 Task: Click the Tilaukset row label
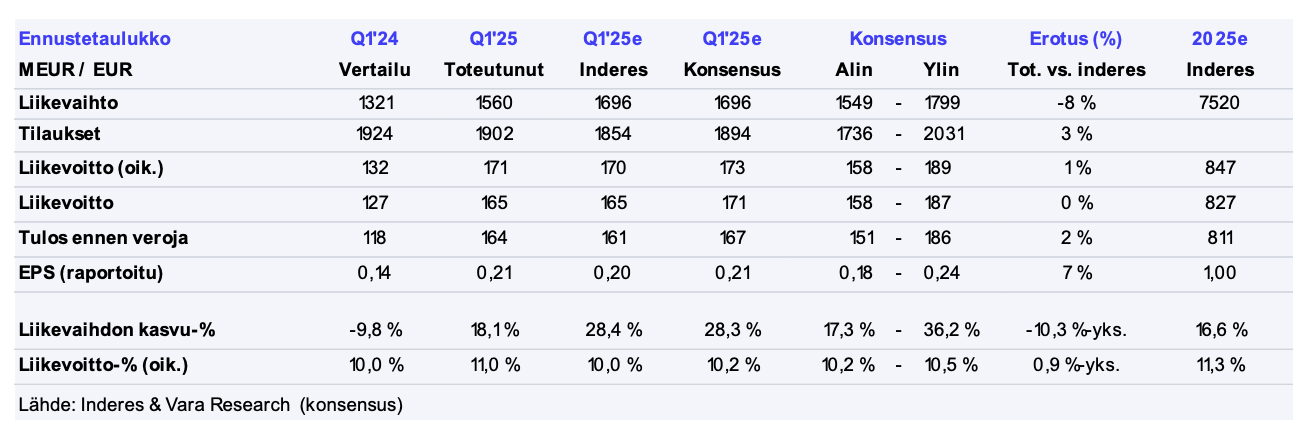[59, 133]
